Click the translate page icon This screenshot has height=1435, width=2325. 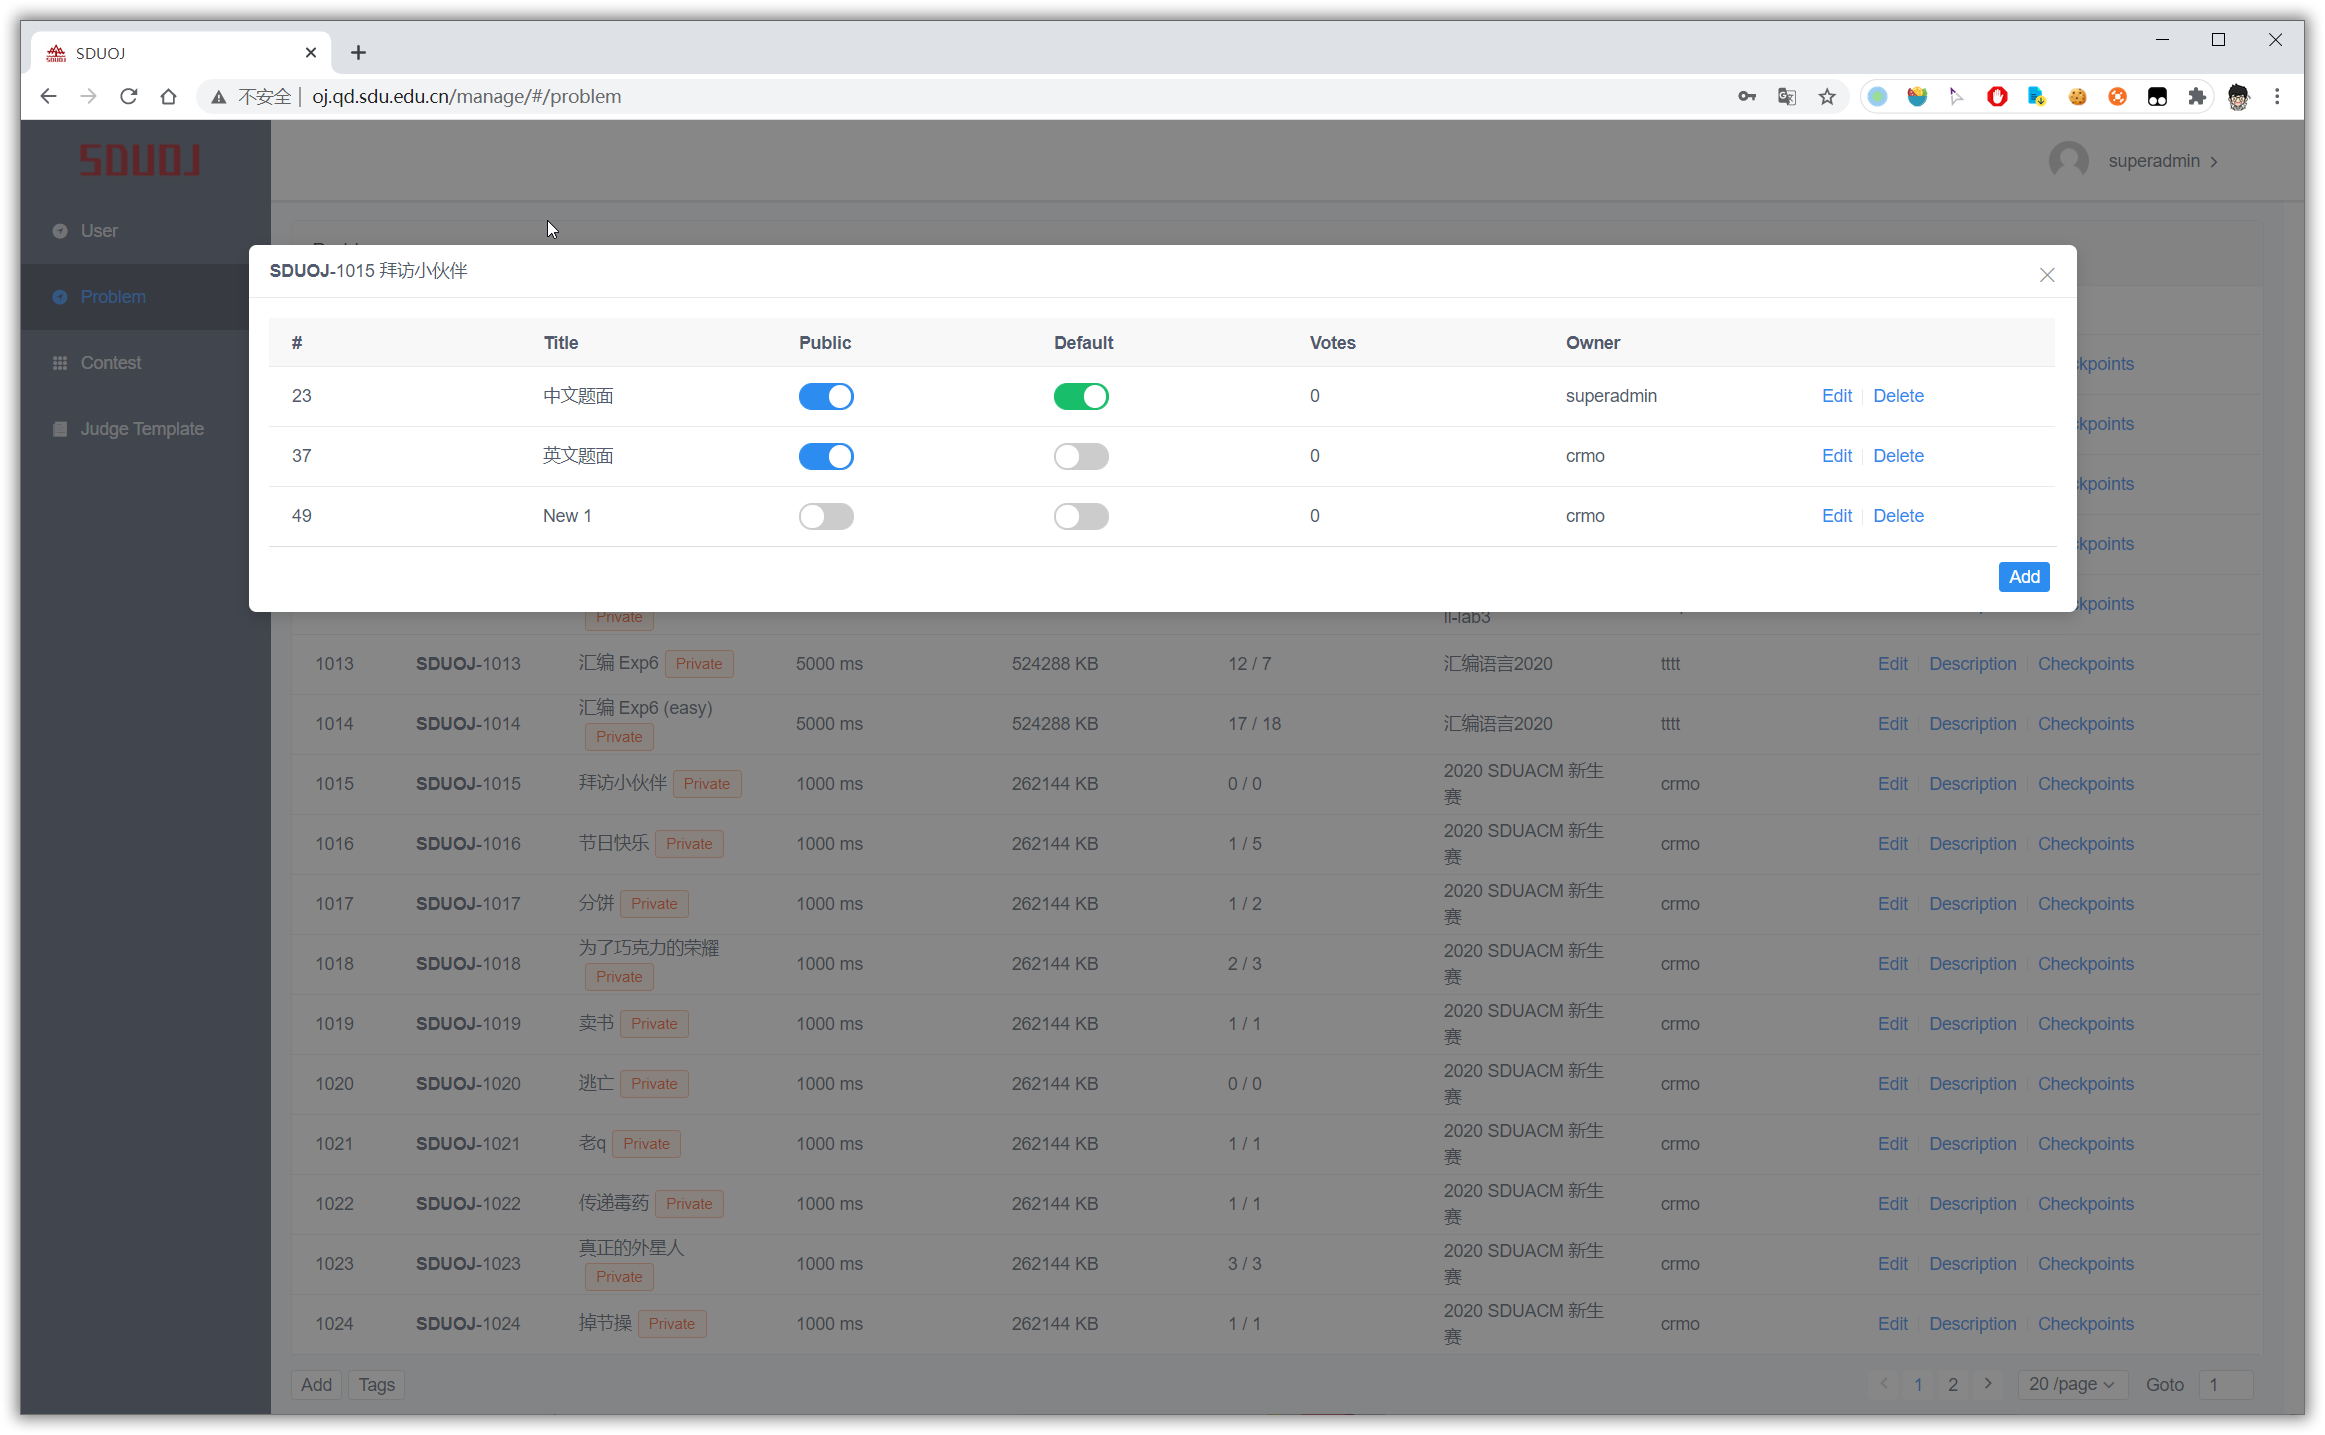(x=1786, y=96)
